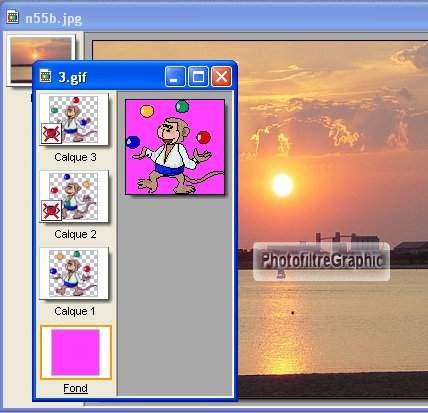Open the 3.gif window system icon
The width and height of the screenshot is (428, 413).
(46, 76)
